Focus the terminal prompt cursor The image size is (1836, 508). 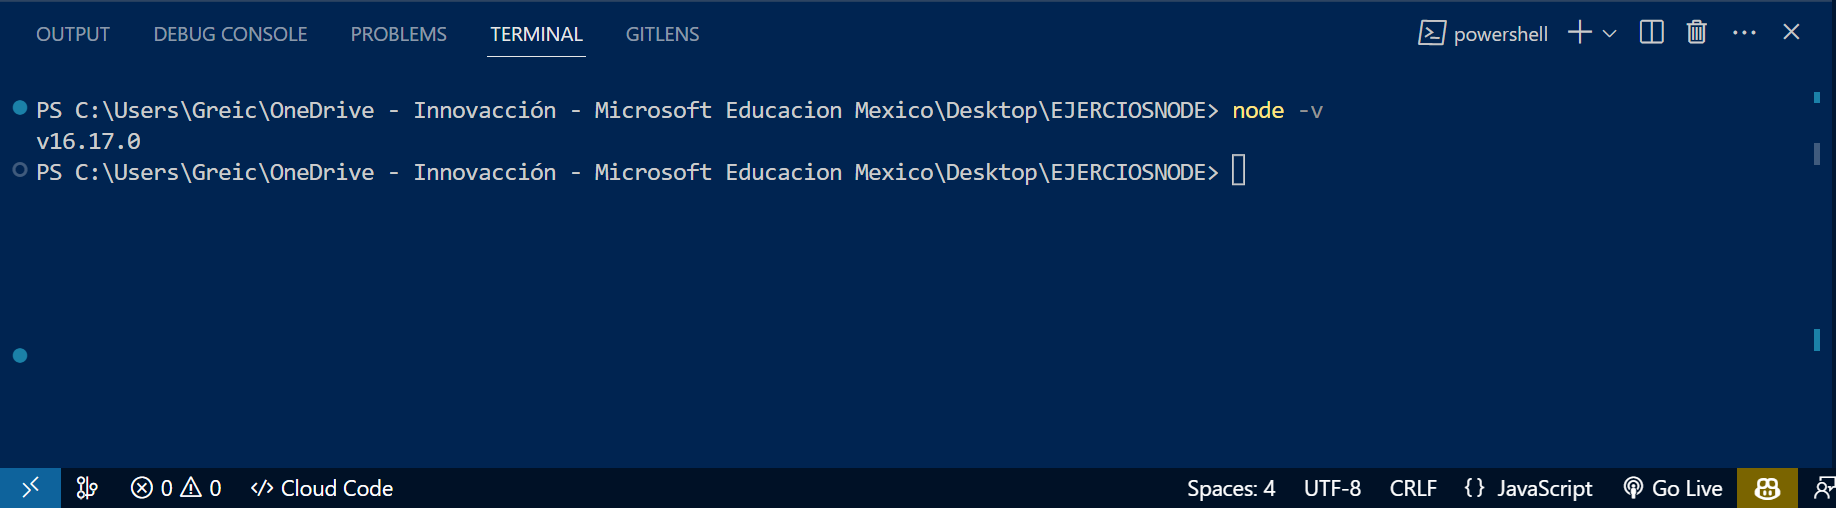[x=1238, y=170]
